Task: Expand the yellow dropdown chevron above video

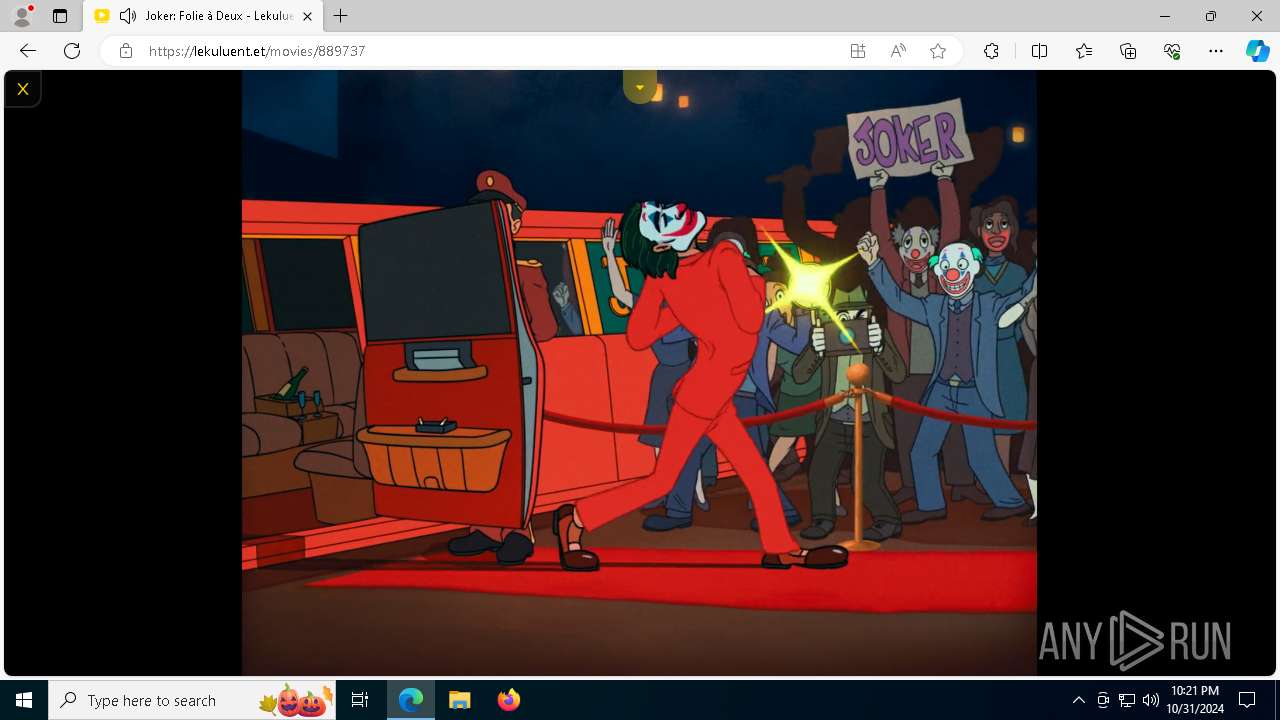Action: pos(640,87)
